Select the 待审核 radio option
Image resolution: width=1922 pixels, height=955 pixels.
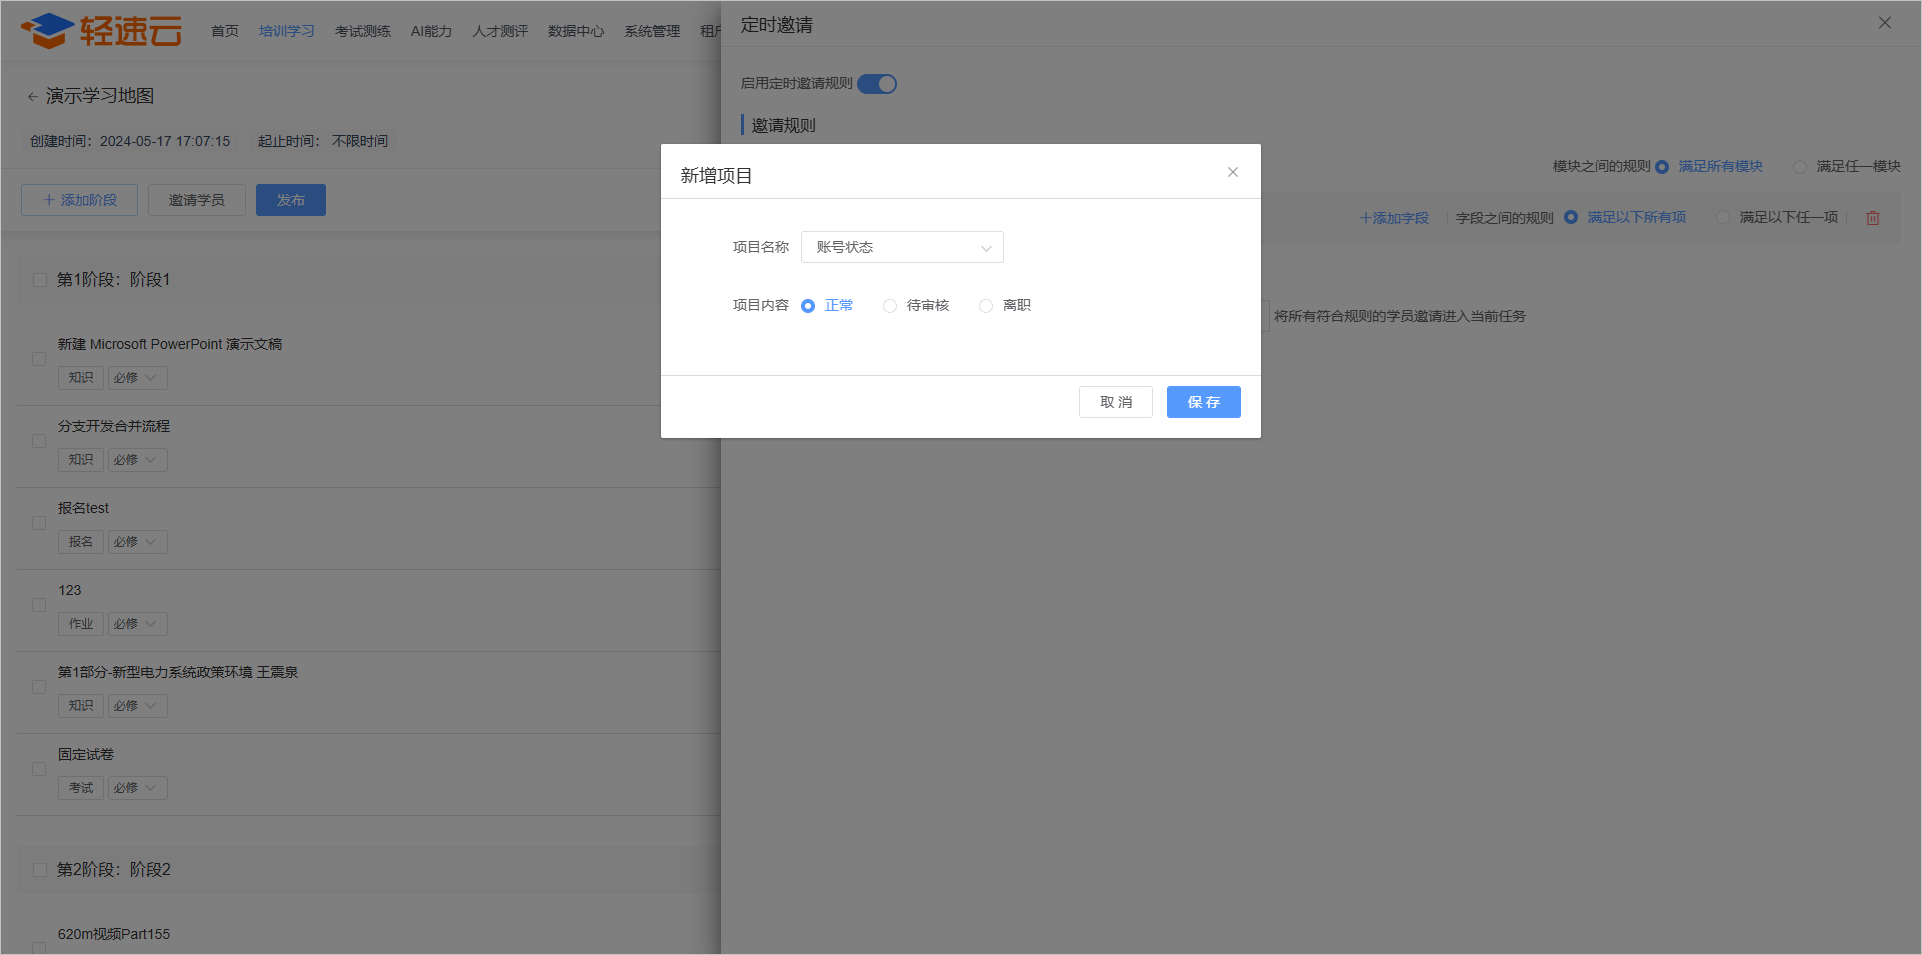click(890, 305)
